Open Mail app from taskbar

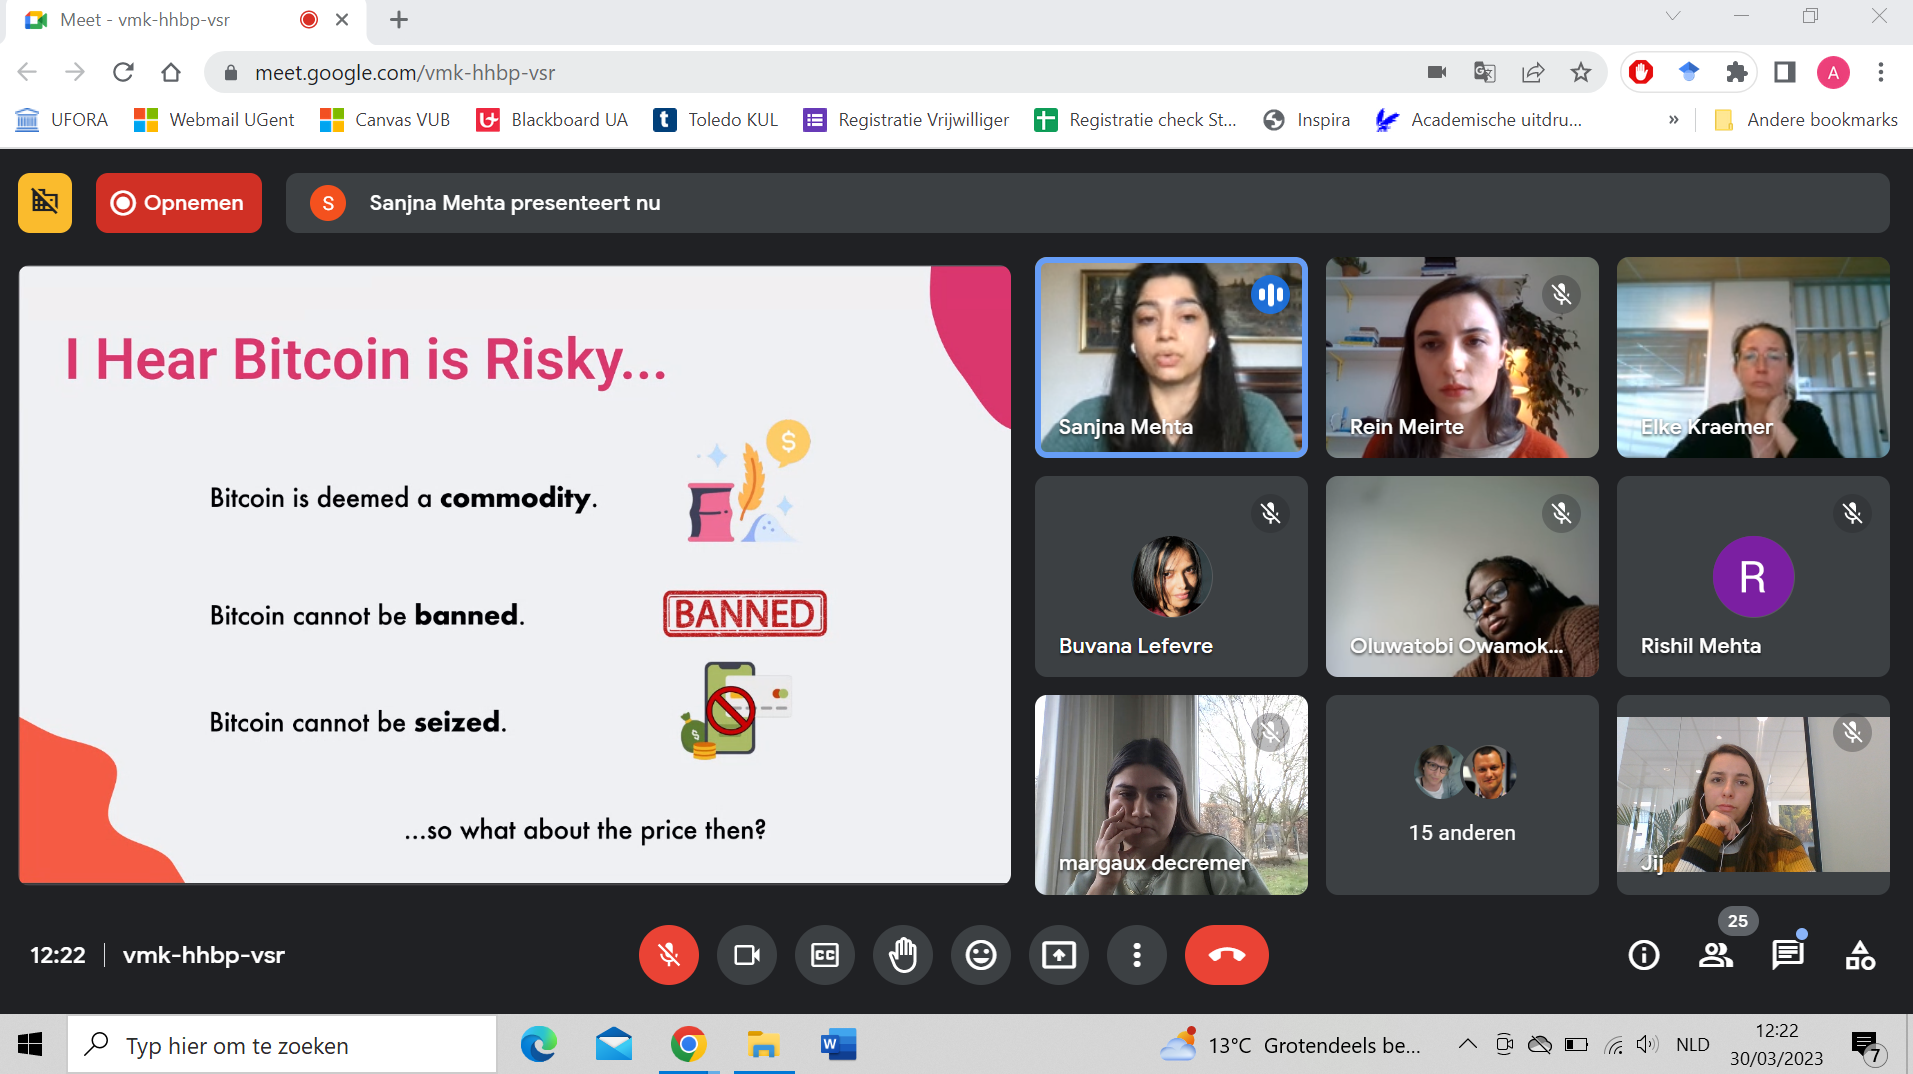pyautogui.click(x=614, y=1045)
